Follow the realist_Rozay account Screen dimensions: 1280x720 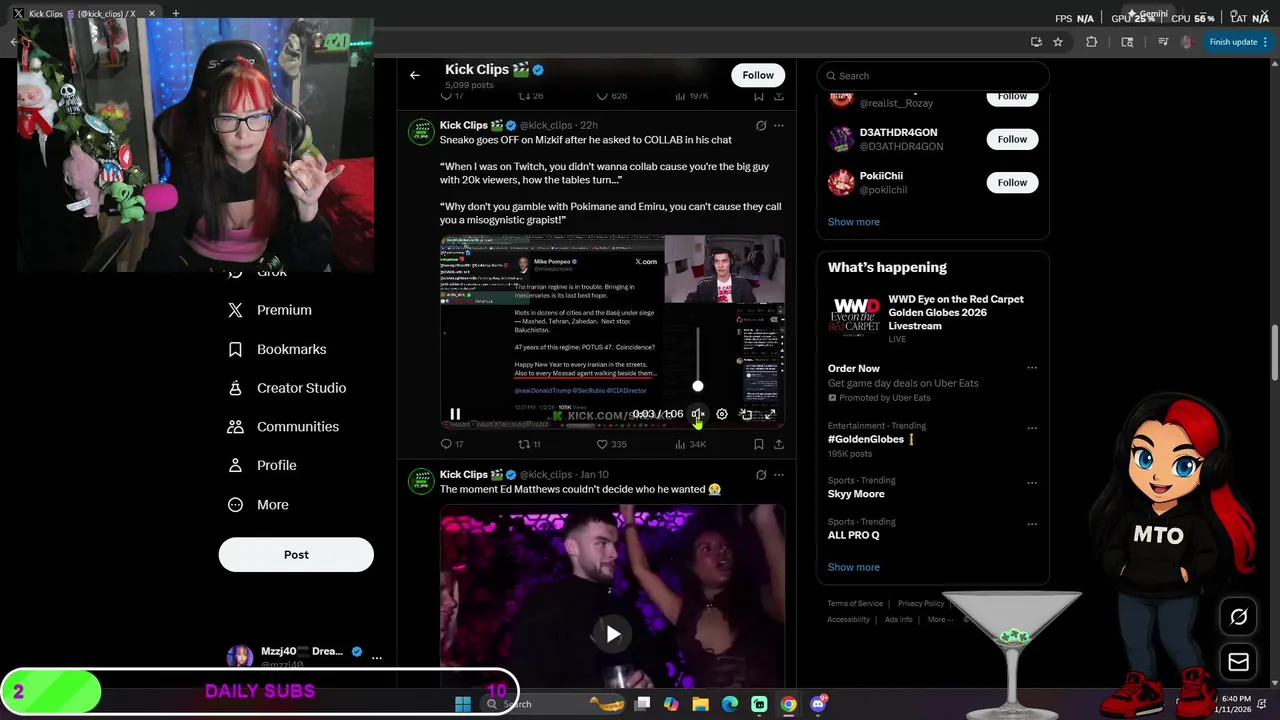tap(1012, 97)
